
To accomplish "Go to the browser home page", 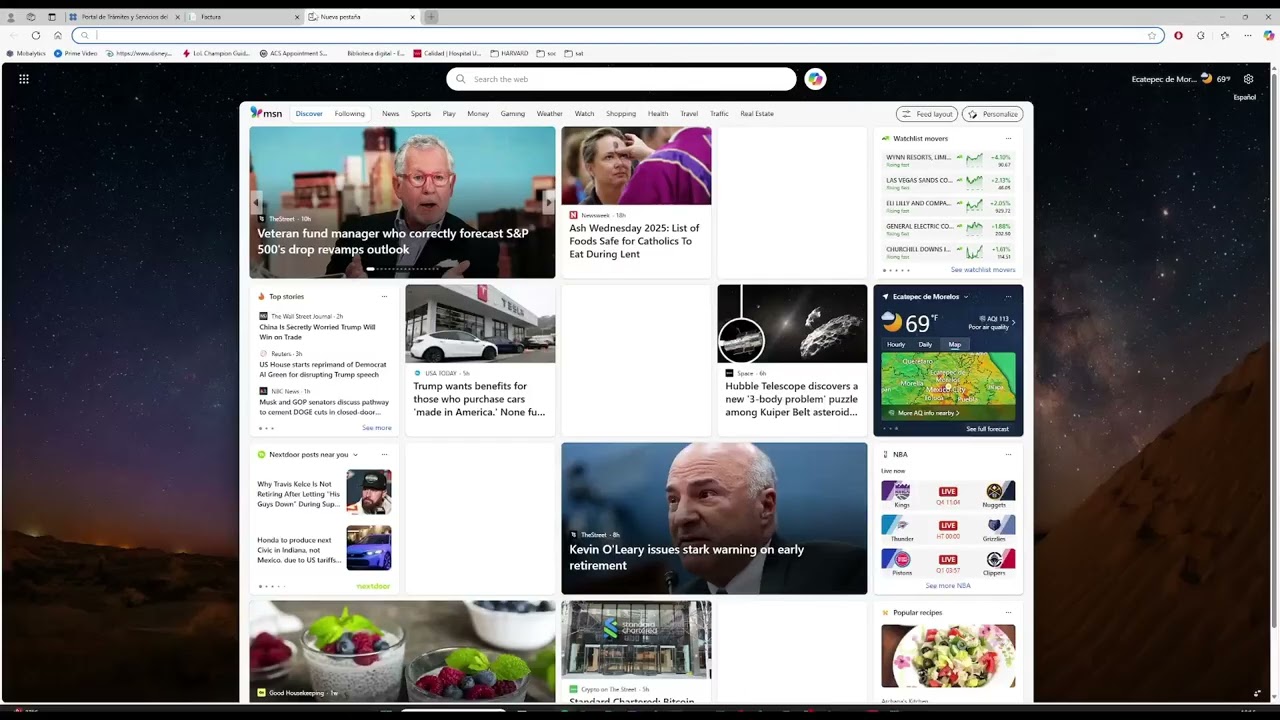I will pyautogui.click(x=58, y=35).
